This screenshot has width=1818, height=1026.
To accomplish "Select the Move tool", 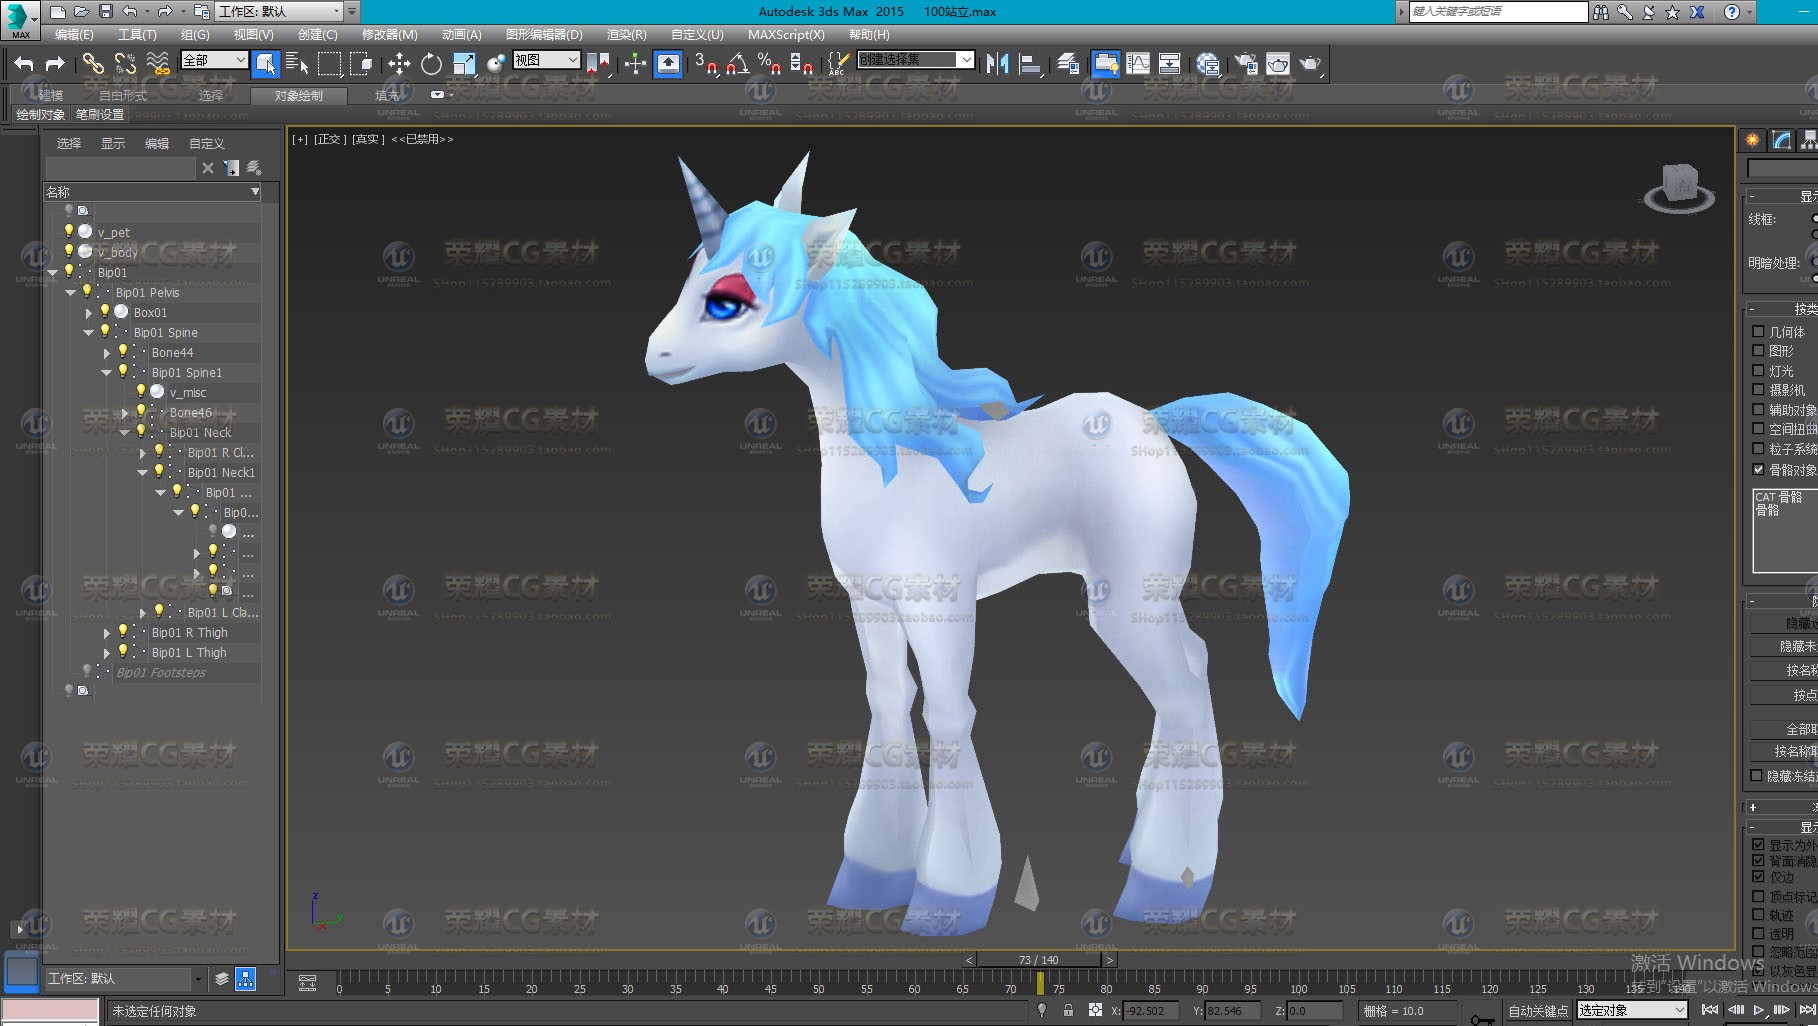I will tap(399, 64).
